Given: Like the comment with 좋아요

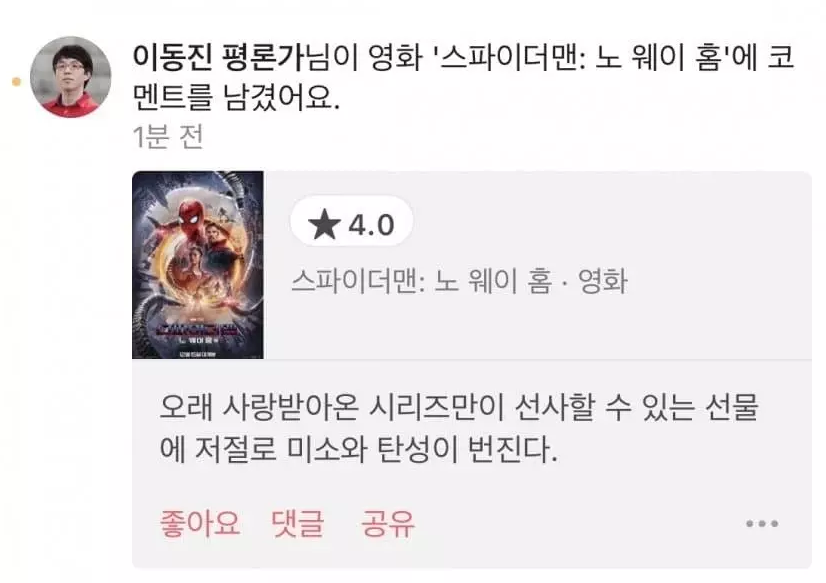Looking at the screenshot, I should [x=200, y=523].
